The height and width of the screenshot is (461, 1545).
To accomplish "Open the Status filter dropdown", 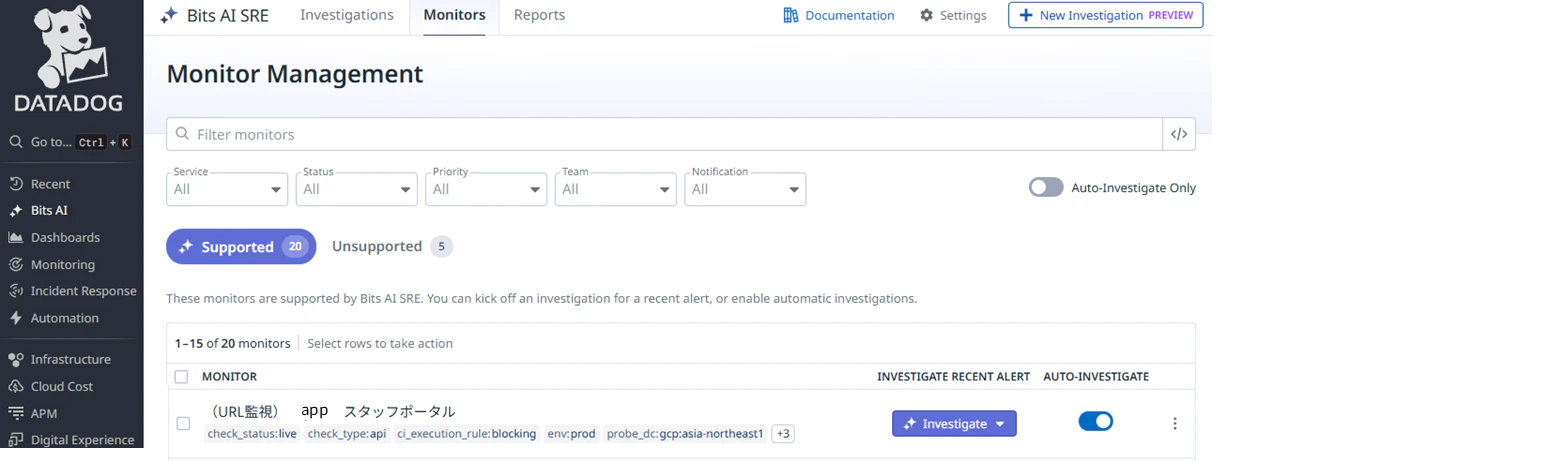I will point(357,189).
